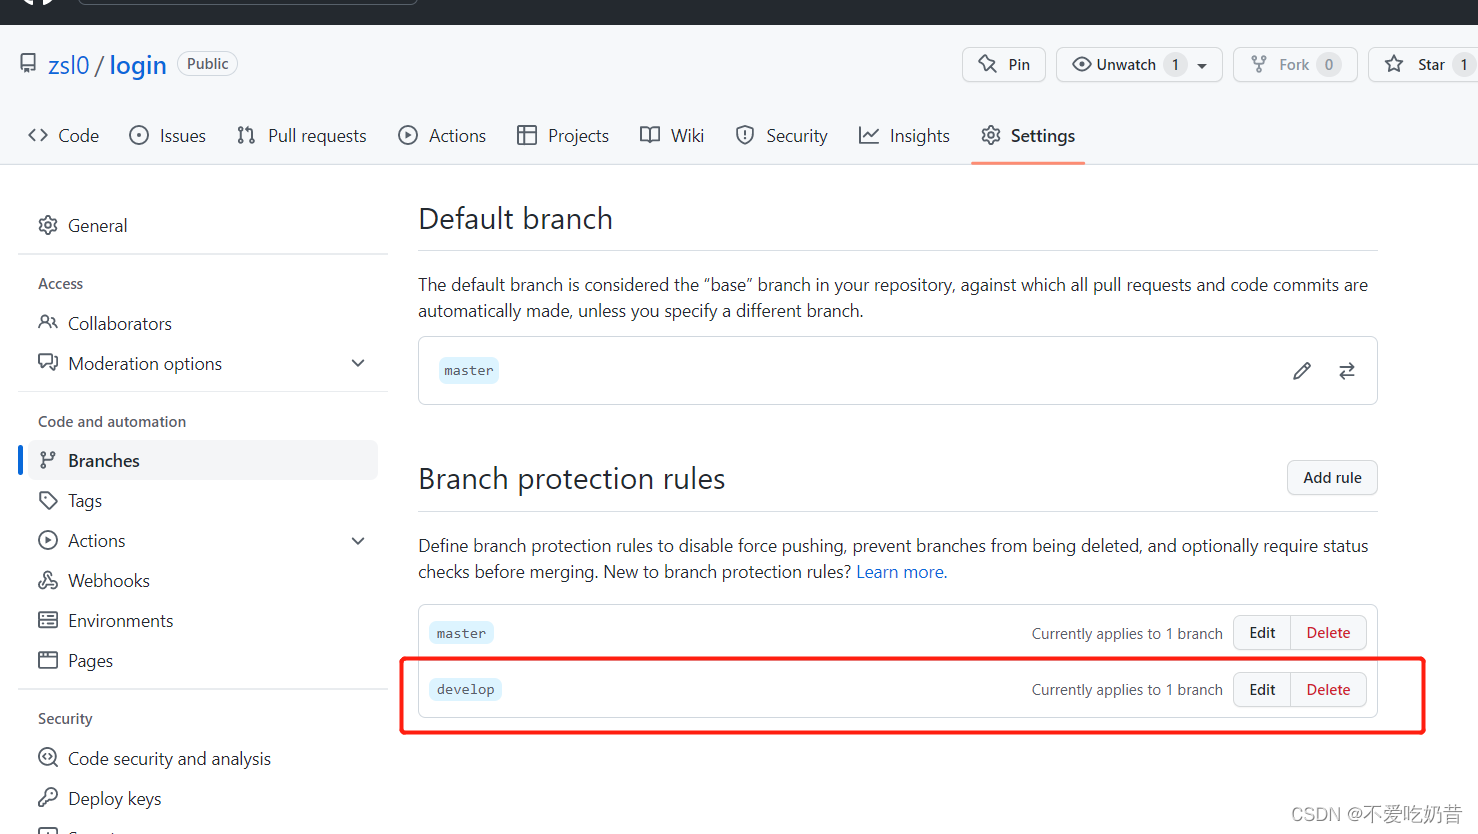This screenshot has width=1478, height=834.
Task: Open the Code tab
Action: click(64, 135)
